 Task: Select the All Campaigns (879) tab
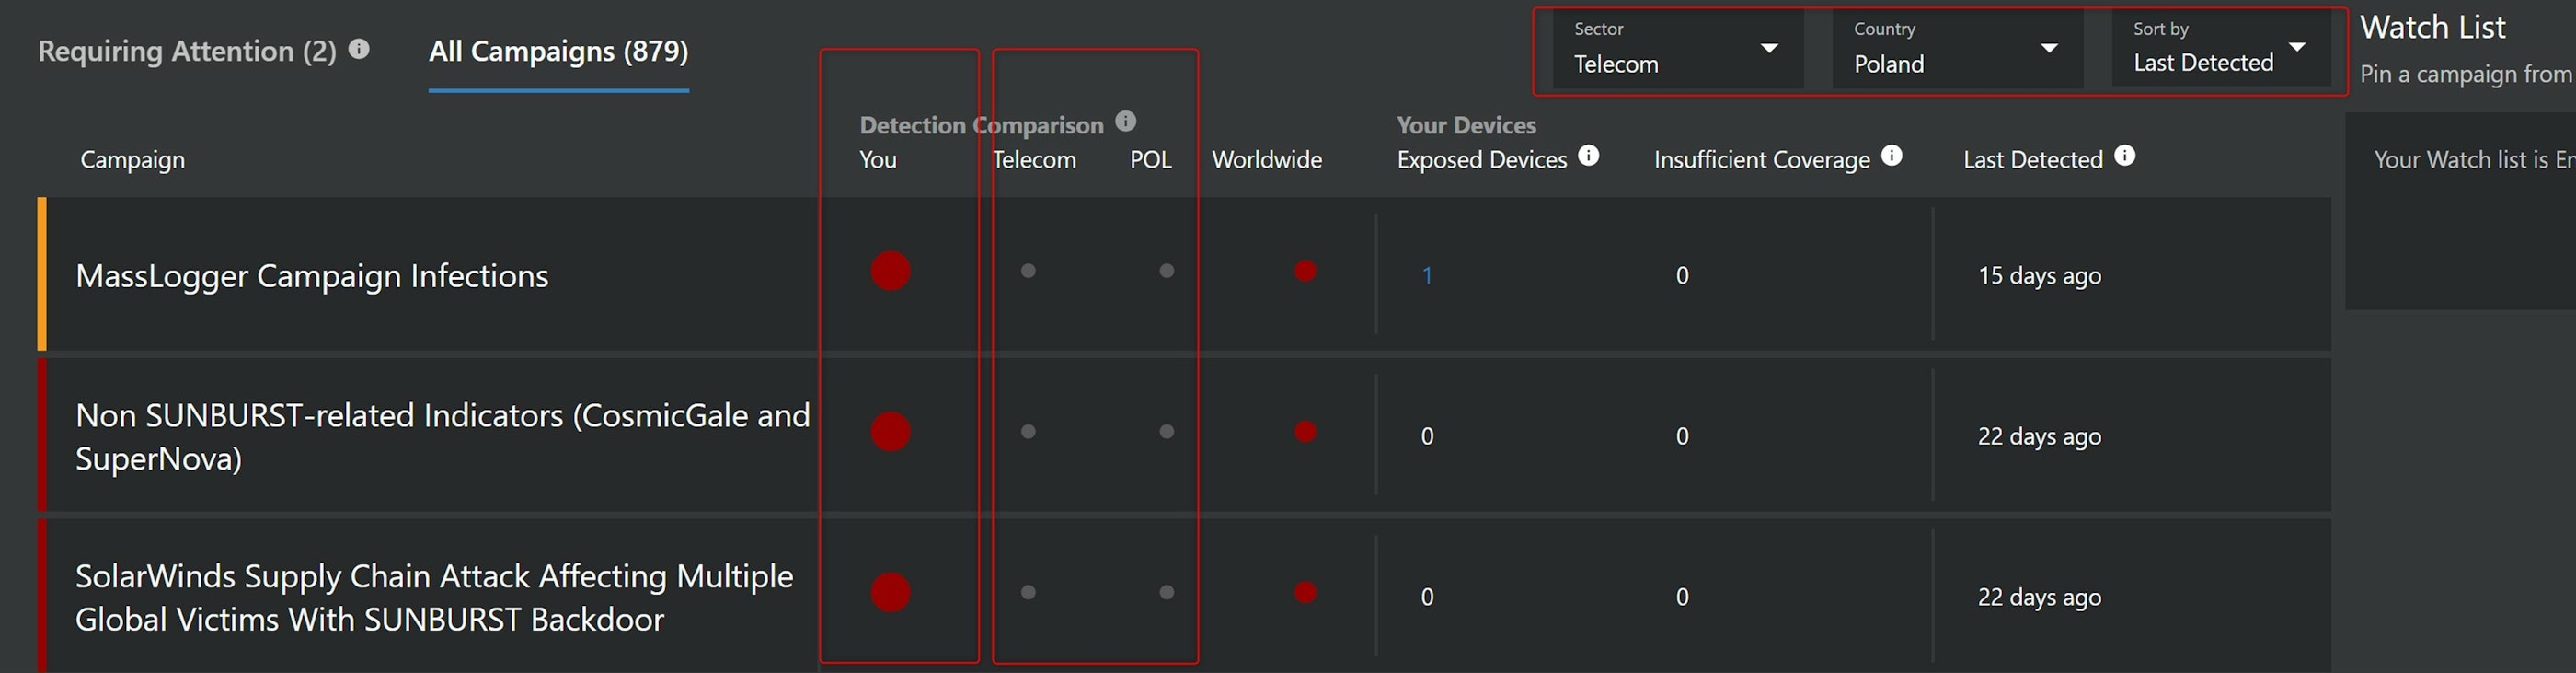coord(558,51)
